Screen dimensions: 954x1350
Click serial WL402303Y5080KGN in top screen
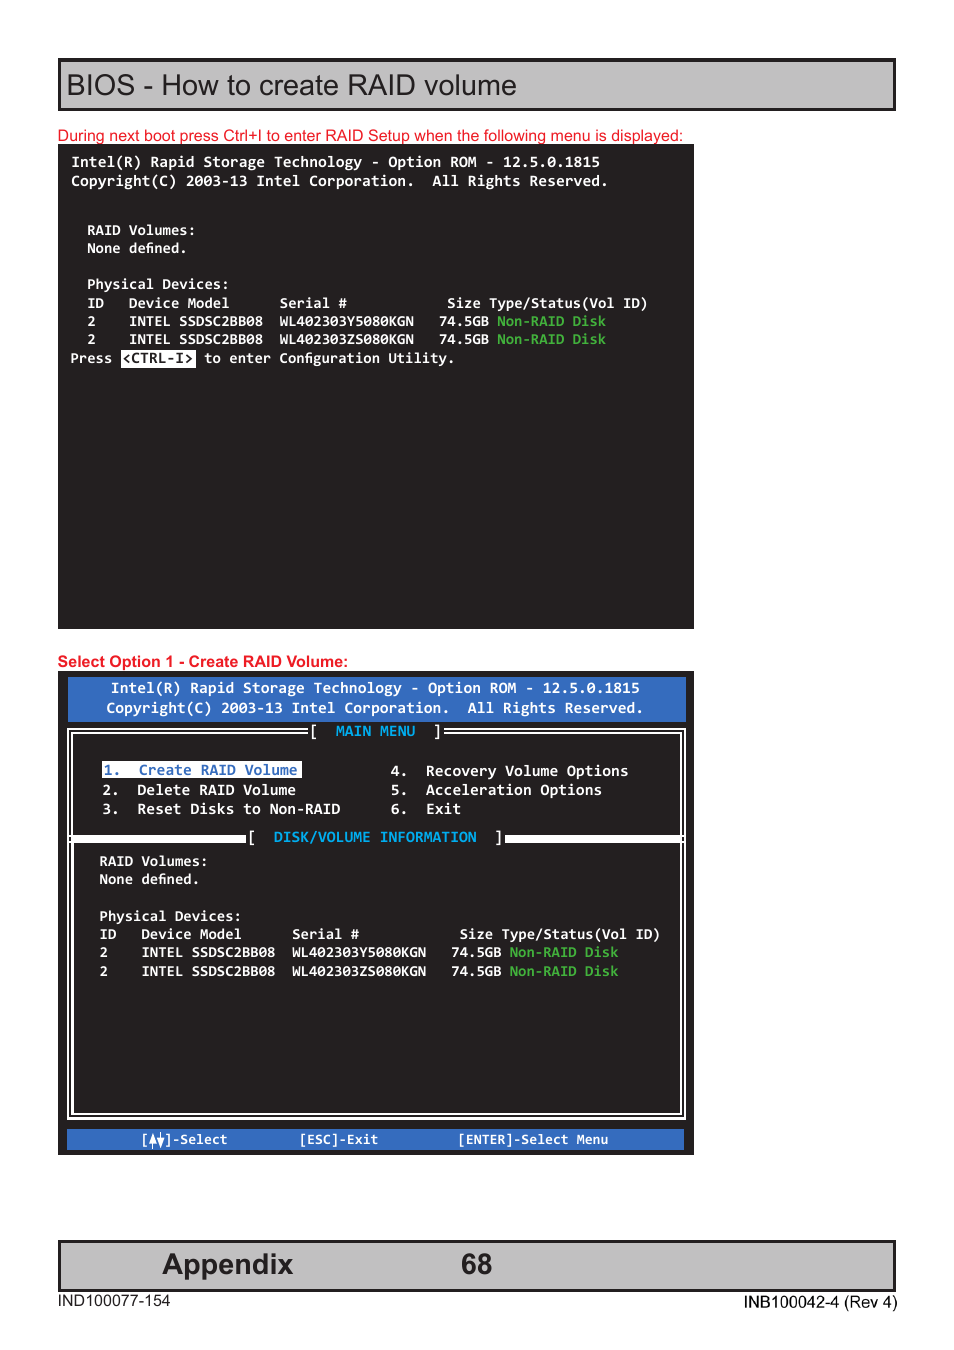tap(346, 321)
